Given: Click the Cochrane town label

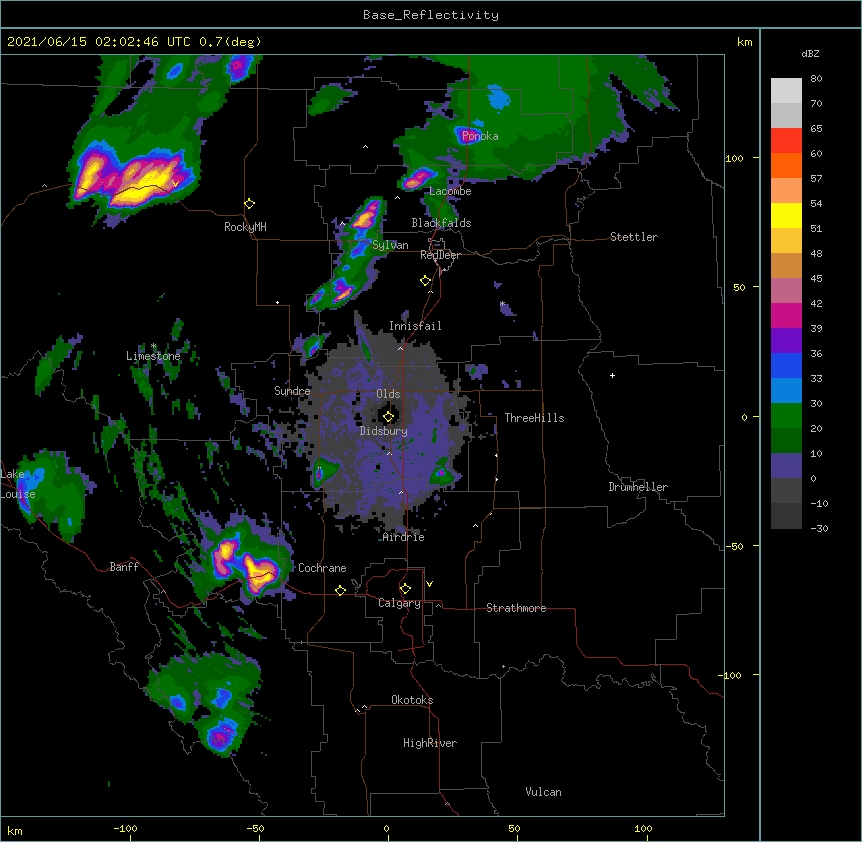Looking at the screenshot, I should pyautogui.click(x=322, y=568).
